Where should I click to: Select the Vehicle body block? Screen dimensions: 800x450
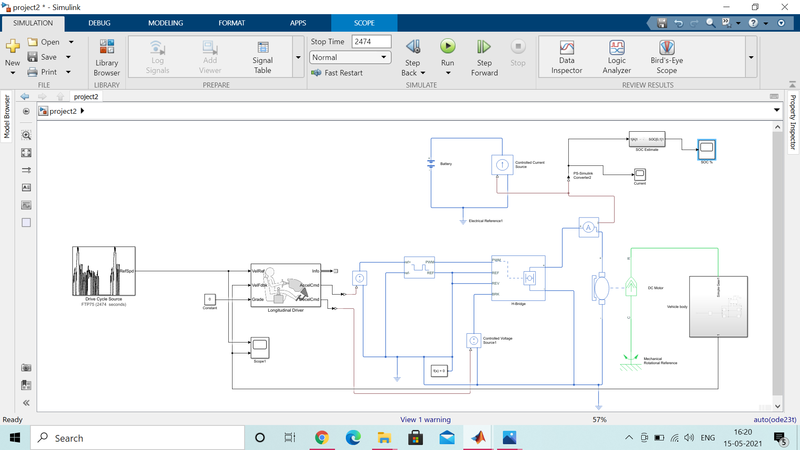click(x=718, y=307)
